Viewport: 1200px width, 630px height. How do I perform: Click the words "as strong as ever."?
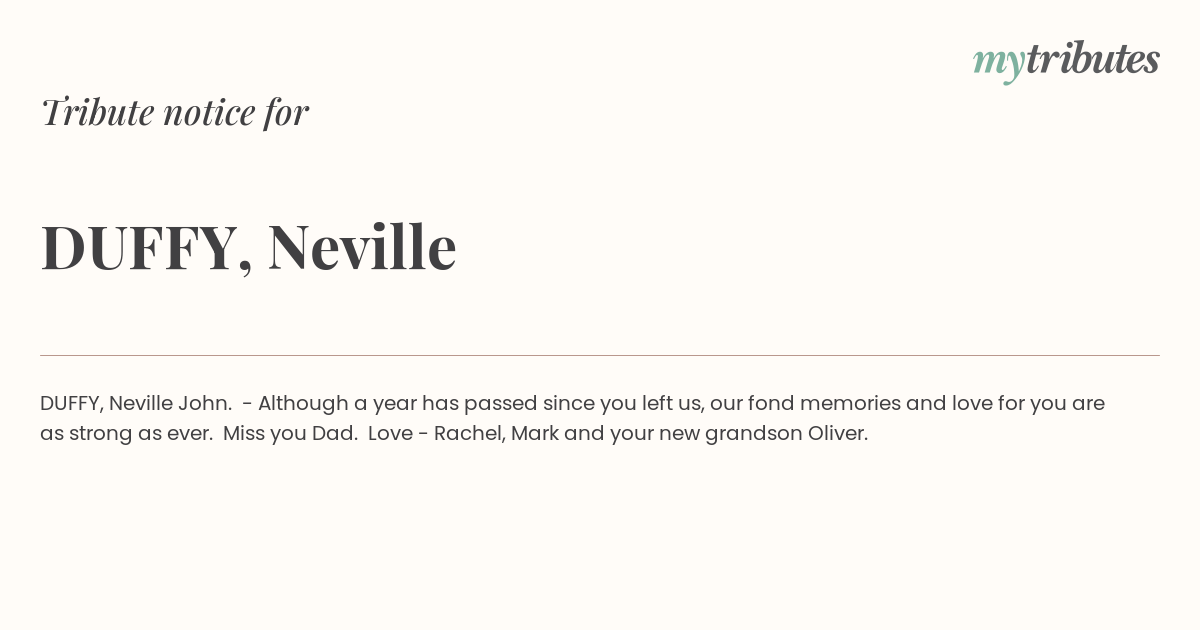pyautogui.click(x=126, y=433)
